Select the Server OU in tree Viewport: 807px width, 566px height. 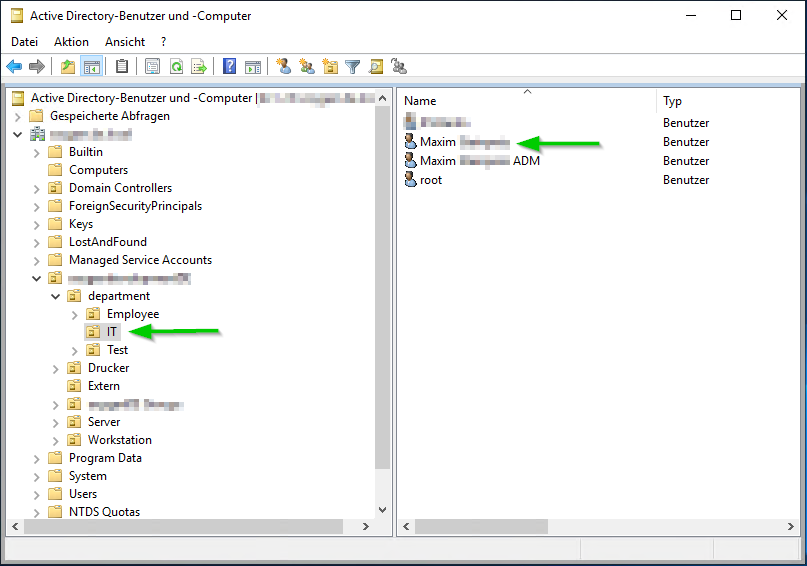point(104,422)
